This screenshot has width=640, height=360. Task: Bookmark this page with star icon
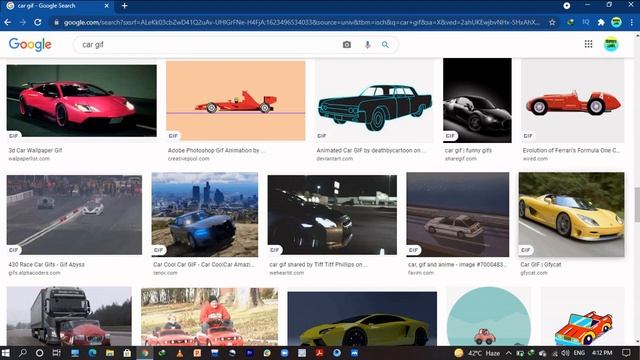[x=552, y=22]
